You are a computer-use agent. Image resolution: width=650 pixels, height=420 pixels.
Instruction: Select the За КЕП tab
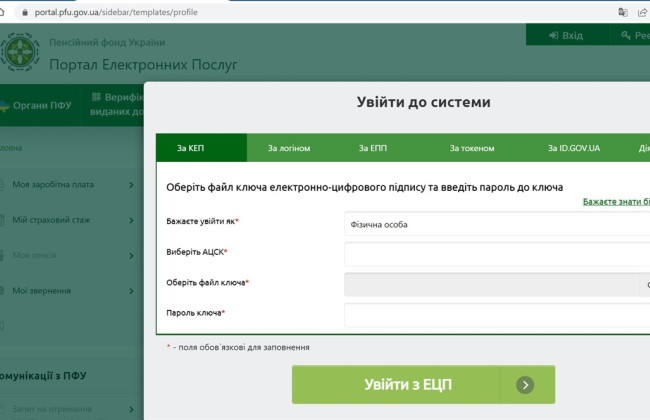coord(201,148)
